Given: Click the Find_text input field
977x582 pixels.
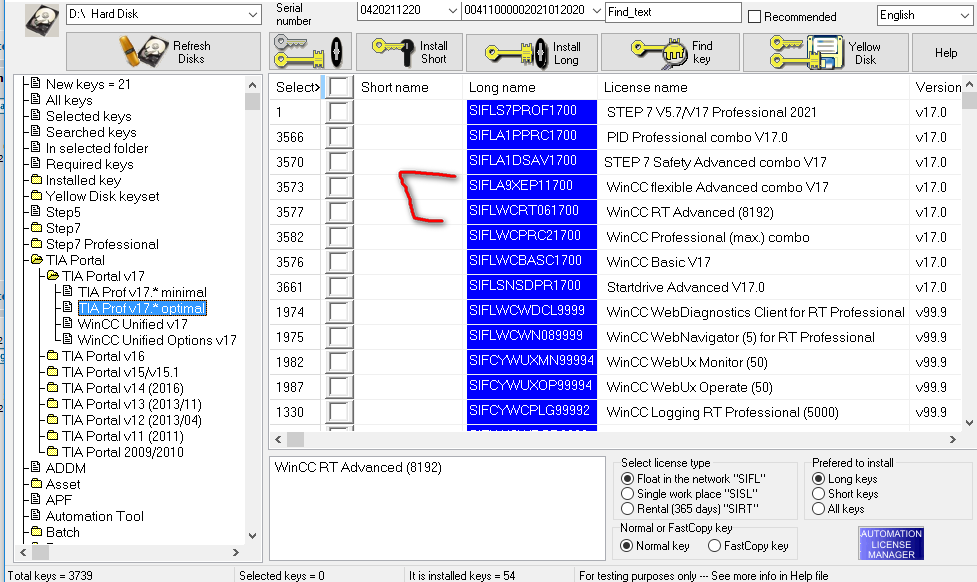Looking at the screenshot, I should coord(673,12).
